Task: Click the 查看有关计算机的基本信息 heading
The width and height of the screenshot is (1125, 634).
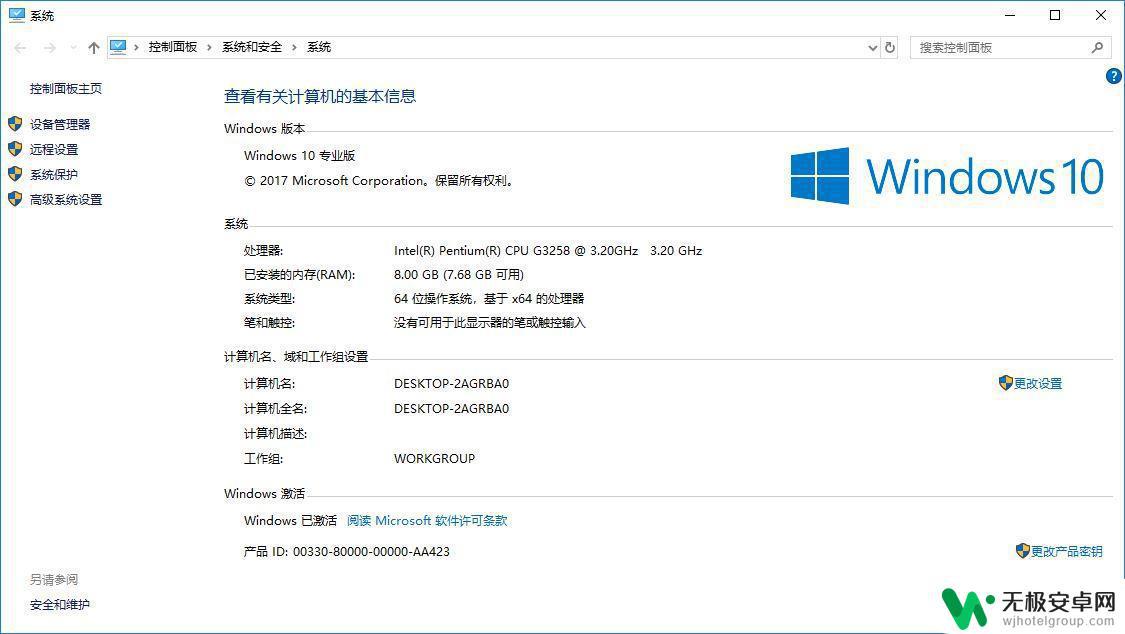Action: 320,96
